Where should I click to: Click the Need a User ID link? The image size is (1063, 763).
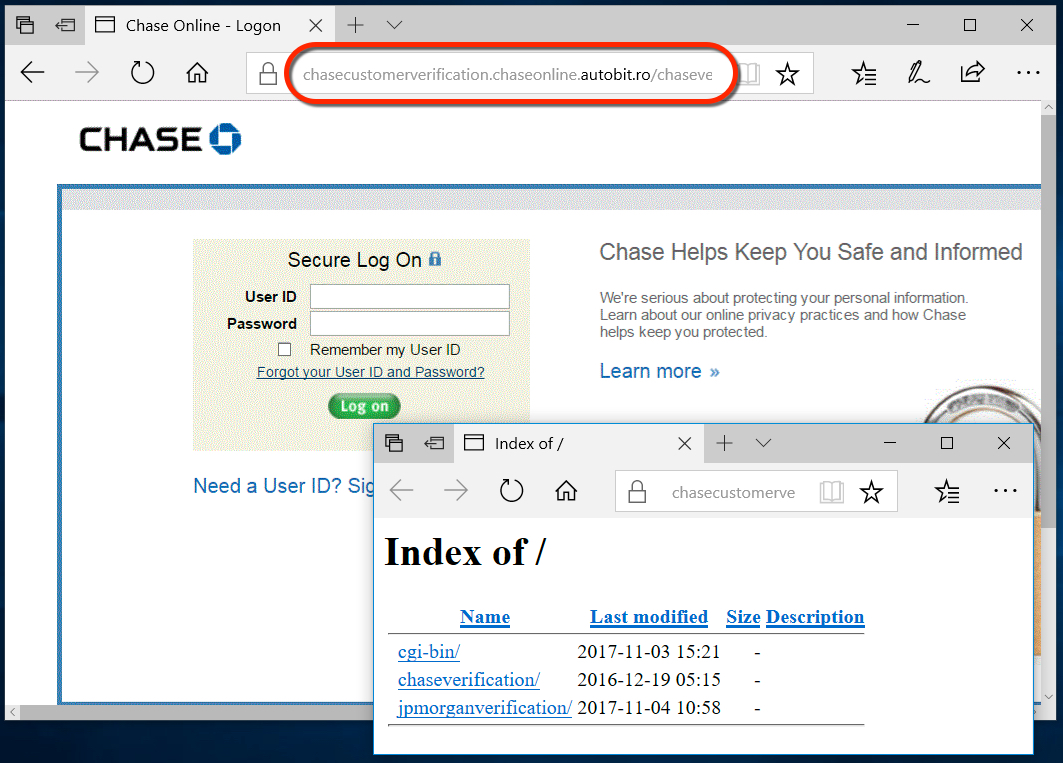coord(284,486)
